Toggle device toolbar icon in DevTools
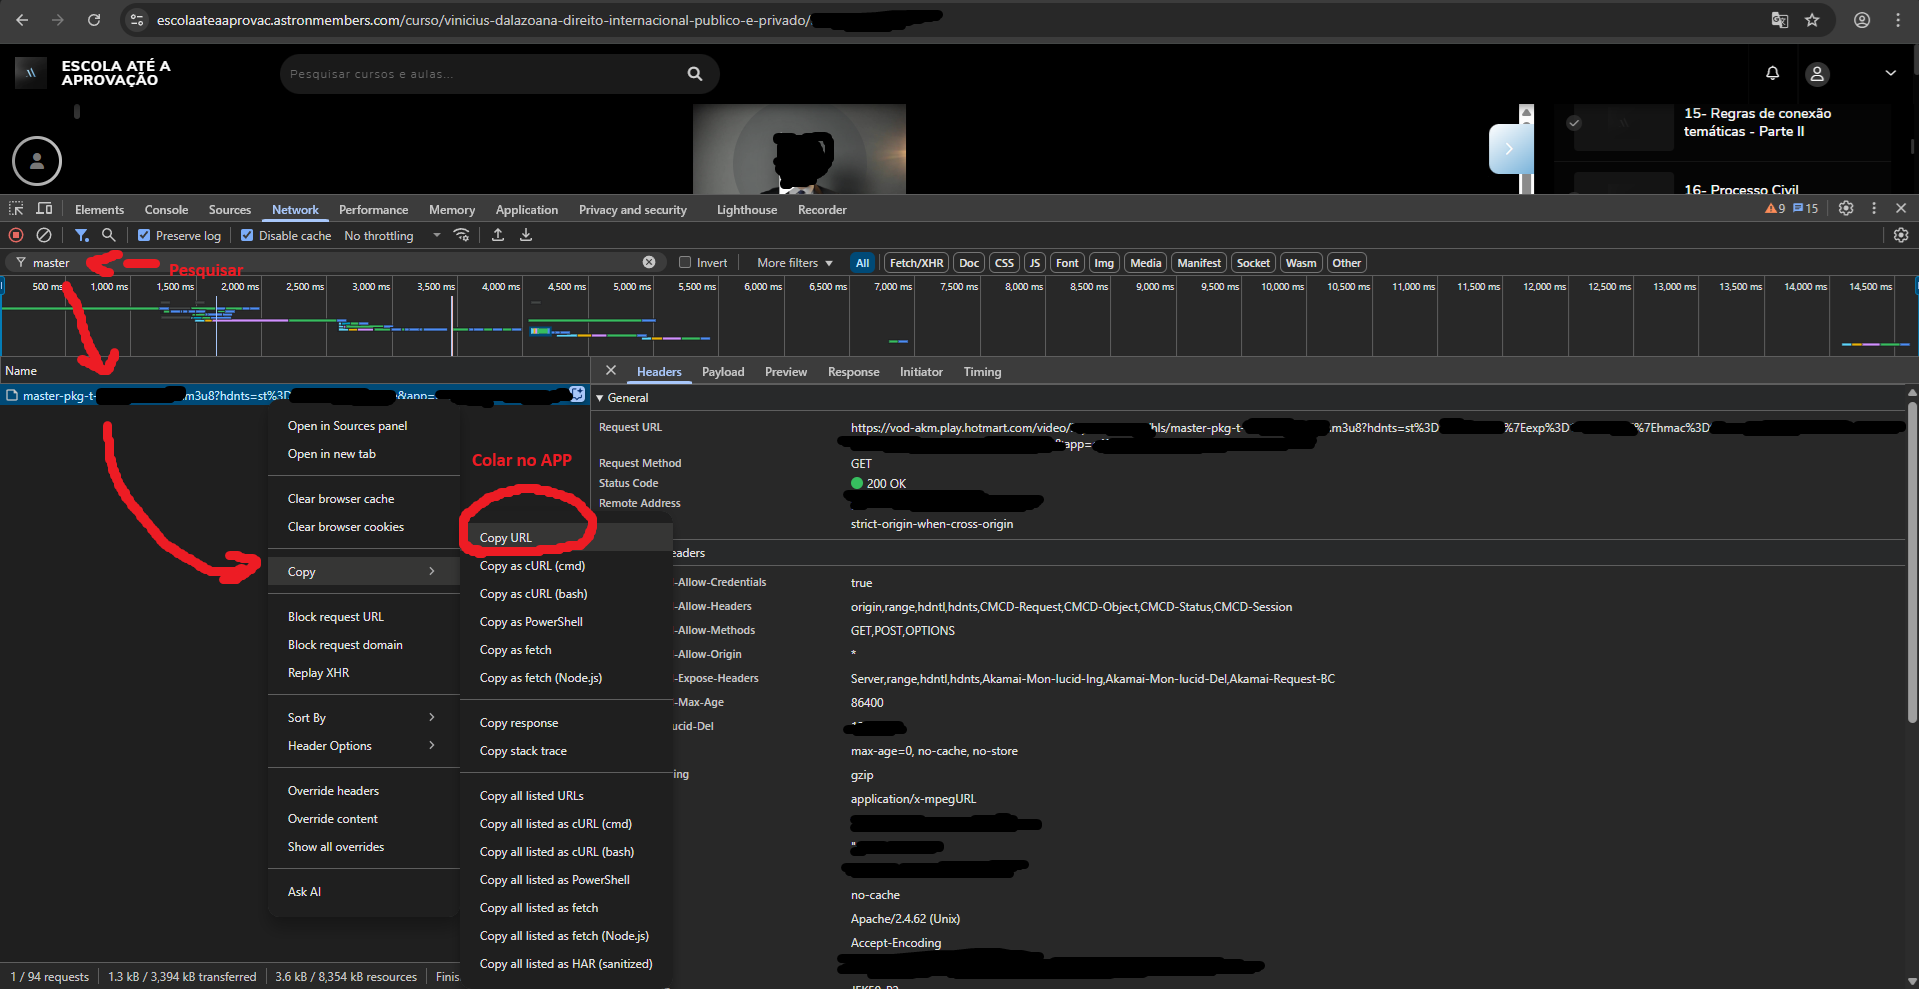The width and height of the screenshot is (1919, 989). coord(44,209)
